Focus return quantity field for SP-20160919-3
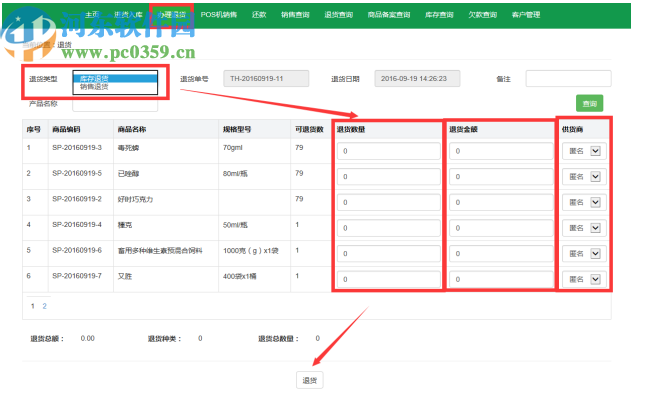This screenshot has height=413, width=648. click(x=388, y=151)
